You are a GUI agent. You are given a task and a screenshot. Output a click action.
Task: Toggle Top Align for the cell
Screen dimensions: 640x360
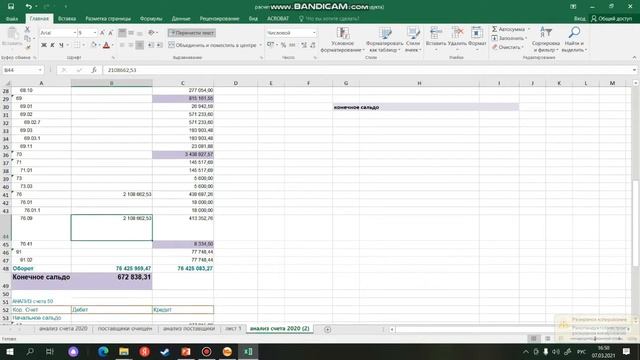pyautogui.click(x=122, y=33)
